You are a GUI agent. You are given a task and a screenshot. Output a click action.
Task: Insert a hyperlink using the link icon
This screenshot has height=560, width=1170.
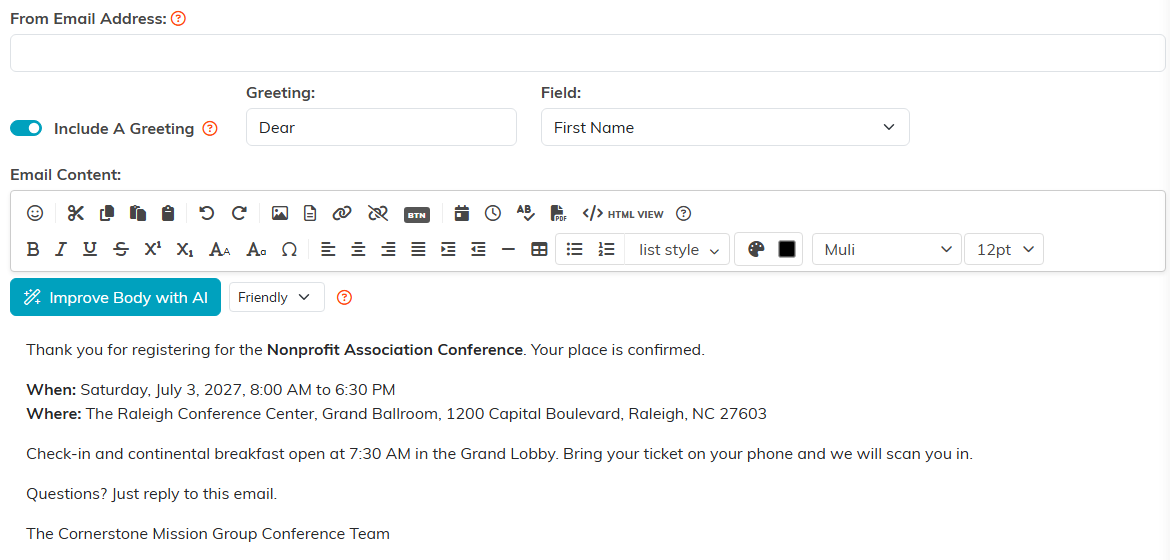tap(342, 214)
